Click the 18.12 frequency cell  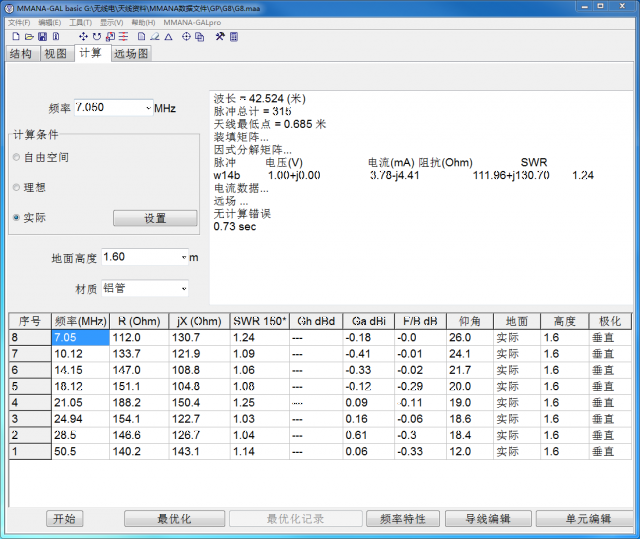[80, 386]
